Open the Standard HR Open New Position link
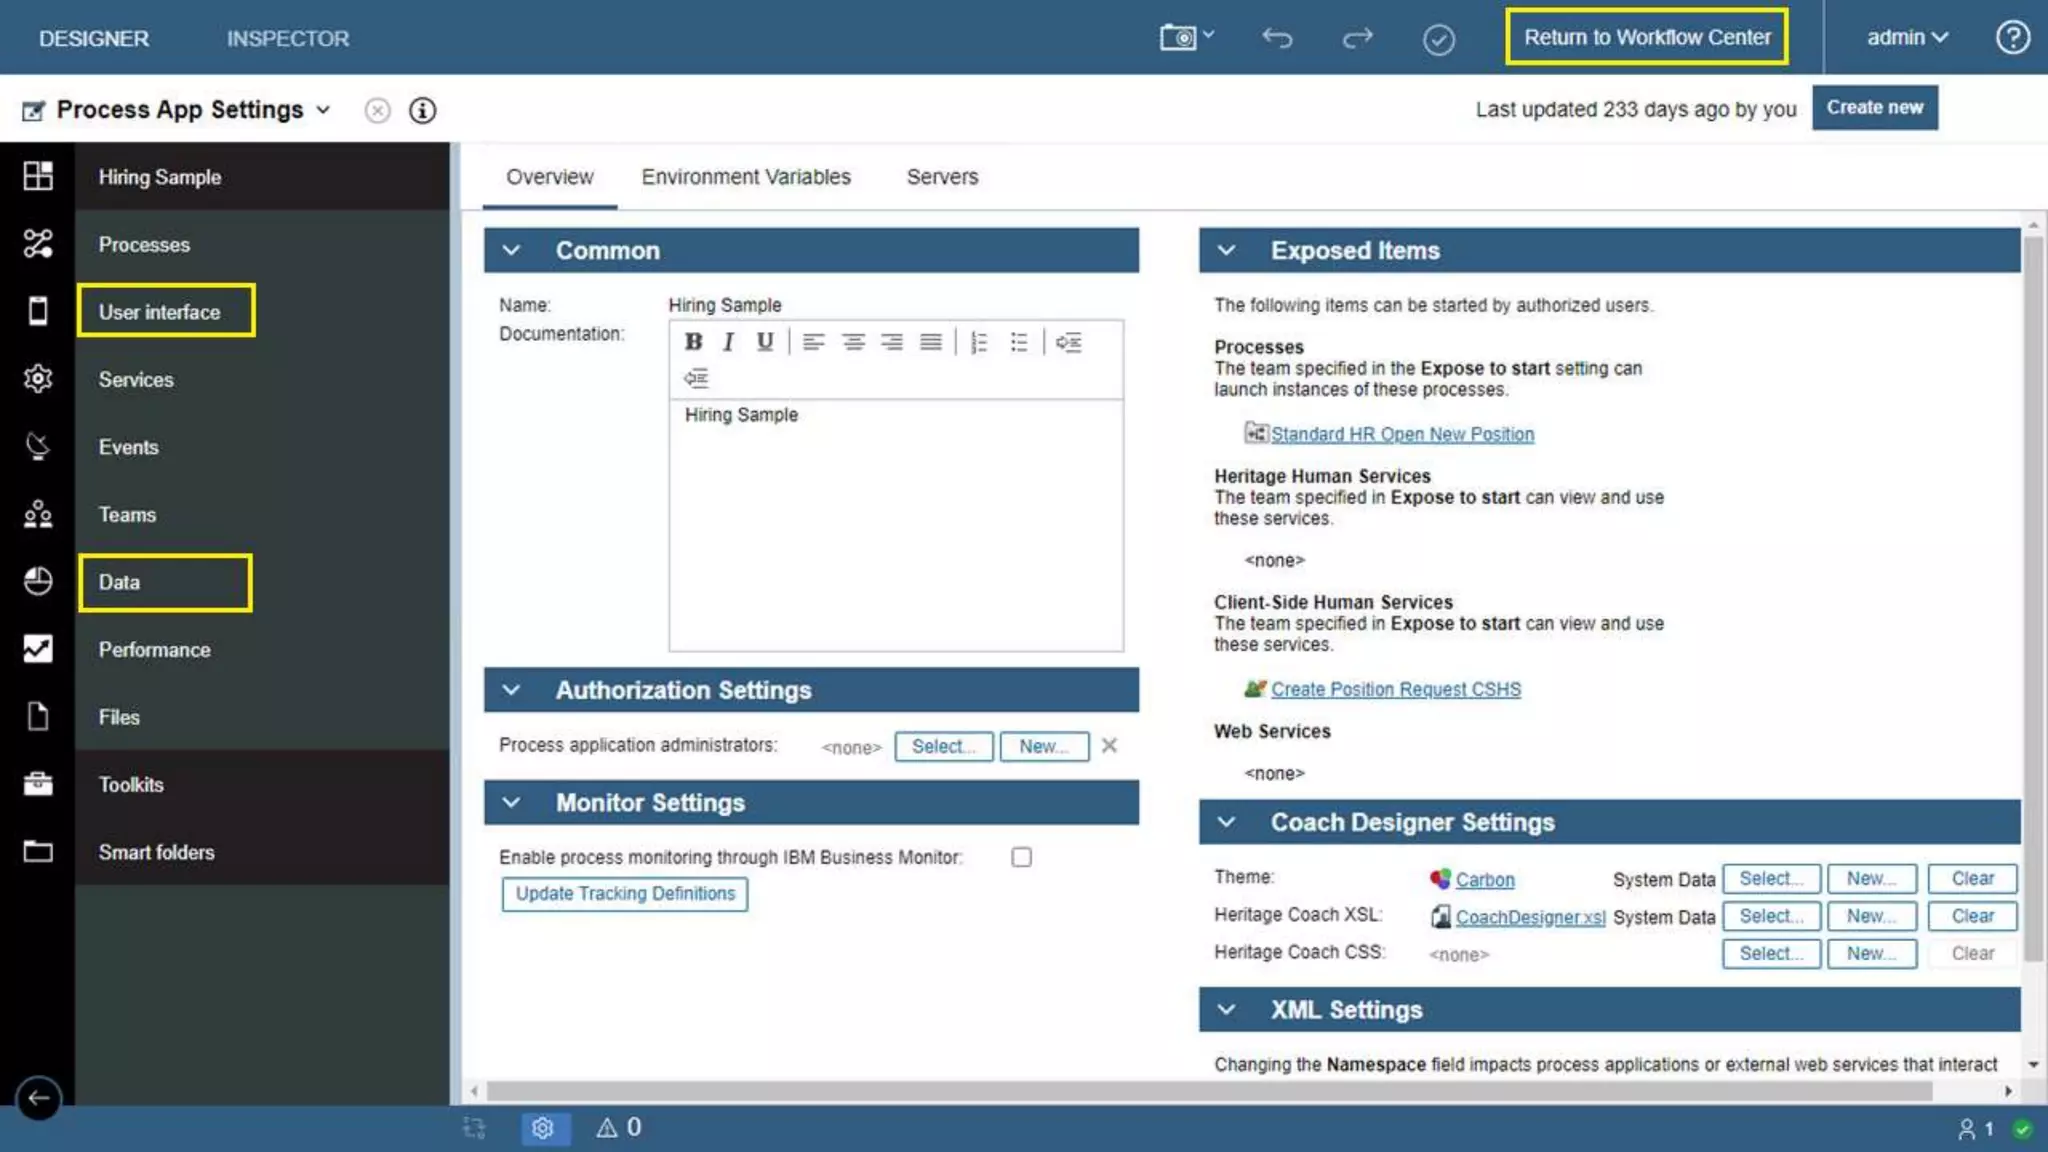 1402,434
